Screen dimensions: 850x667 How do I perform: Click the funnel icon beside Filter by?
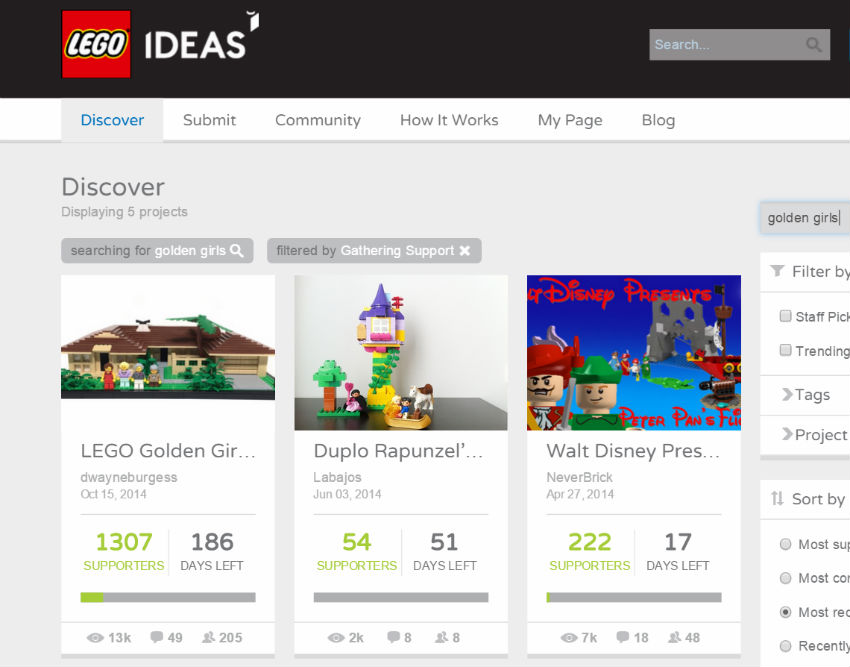click(777, 271)
